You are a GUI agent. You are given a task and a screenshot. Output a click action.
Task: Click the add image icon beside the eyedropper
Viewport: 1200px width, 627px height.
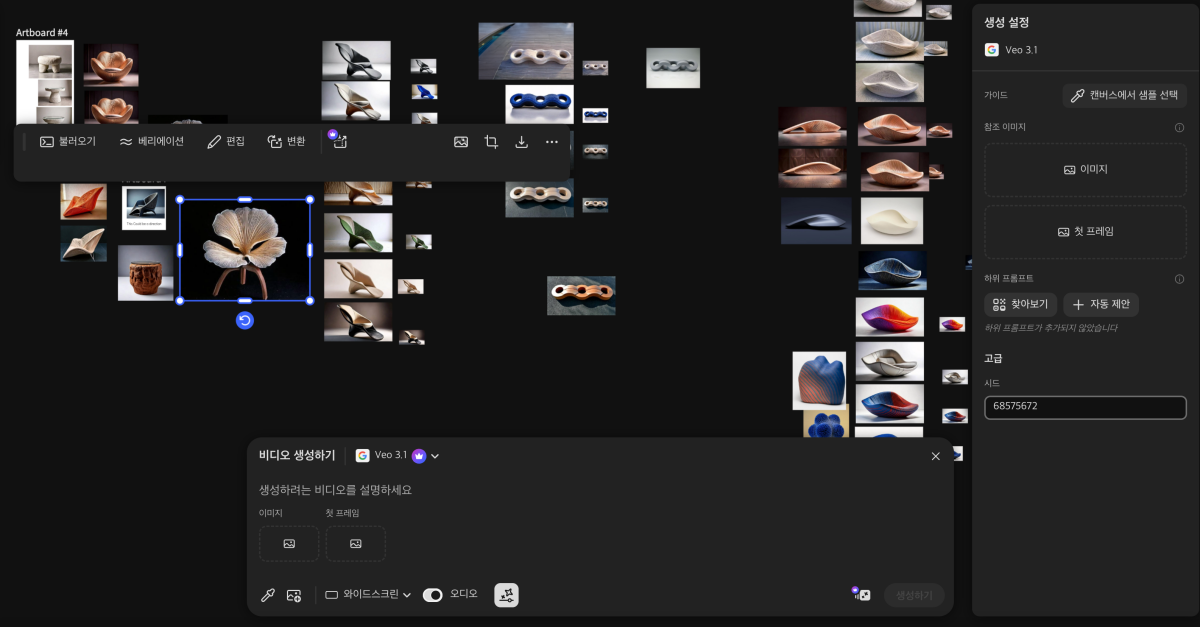click(x=294, y=595)
